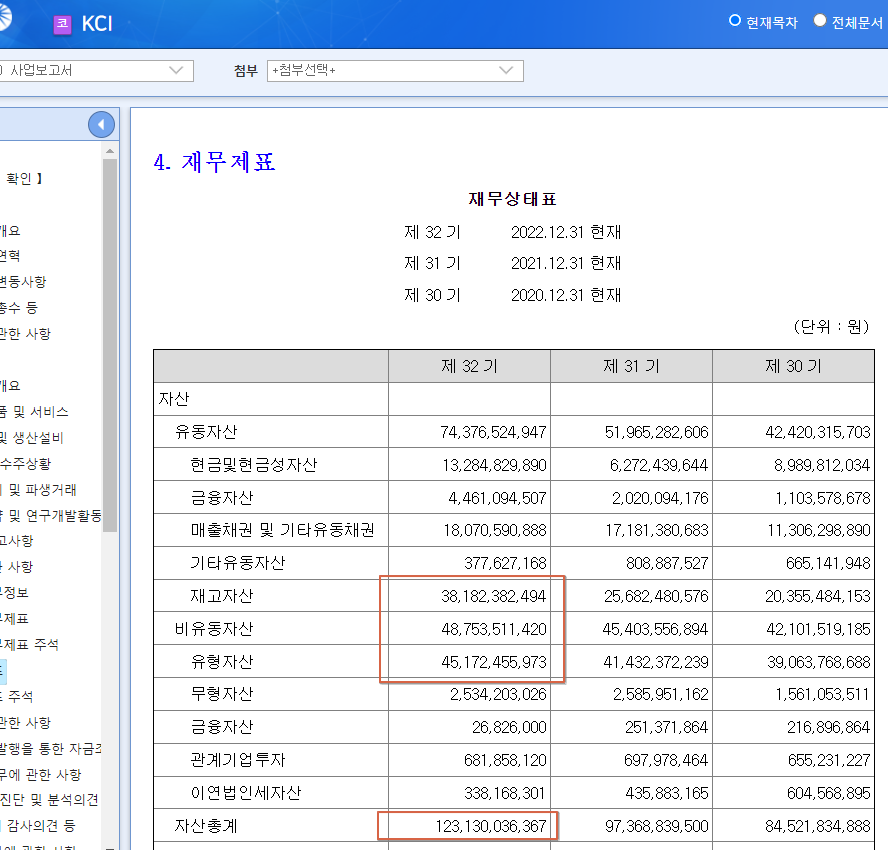This screenshot has height=850, width=888.
Task: Click the value 74,376,524,947
Action: tap(493, 433)
